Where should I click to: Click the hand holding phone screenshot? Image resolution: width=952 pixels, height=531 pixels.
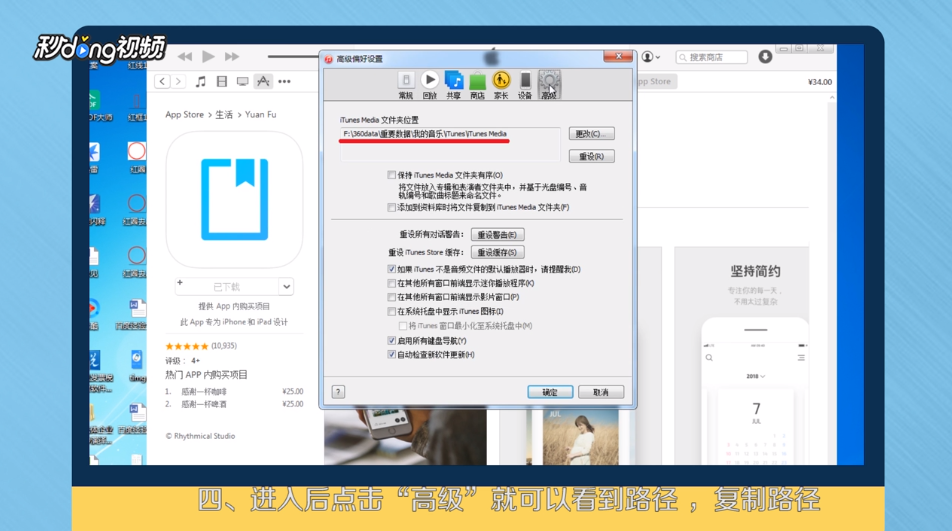(405, 437)
